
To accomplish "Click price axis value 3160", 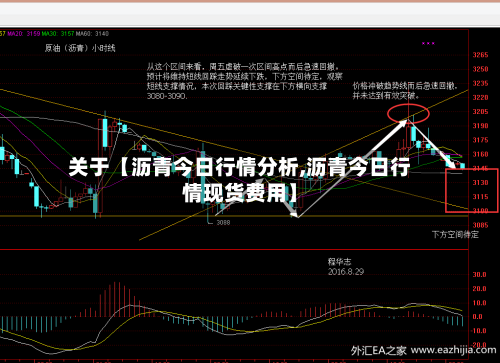I will tap(480, 154).
